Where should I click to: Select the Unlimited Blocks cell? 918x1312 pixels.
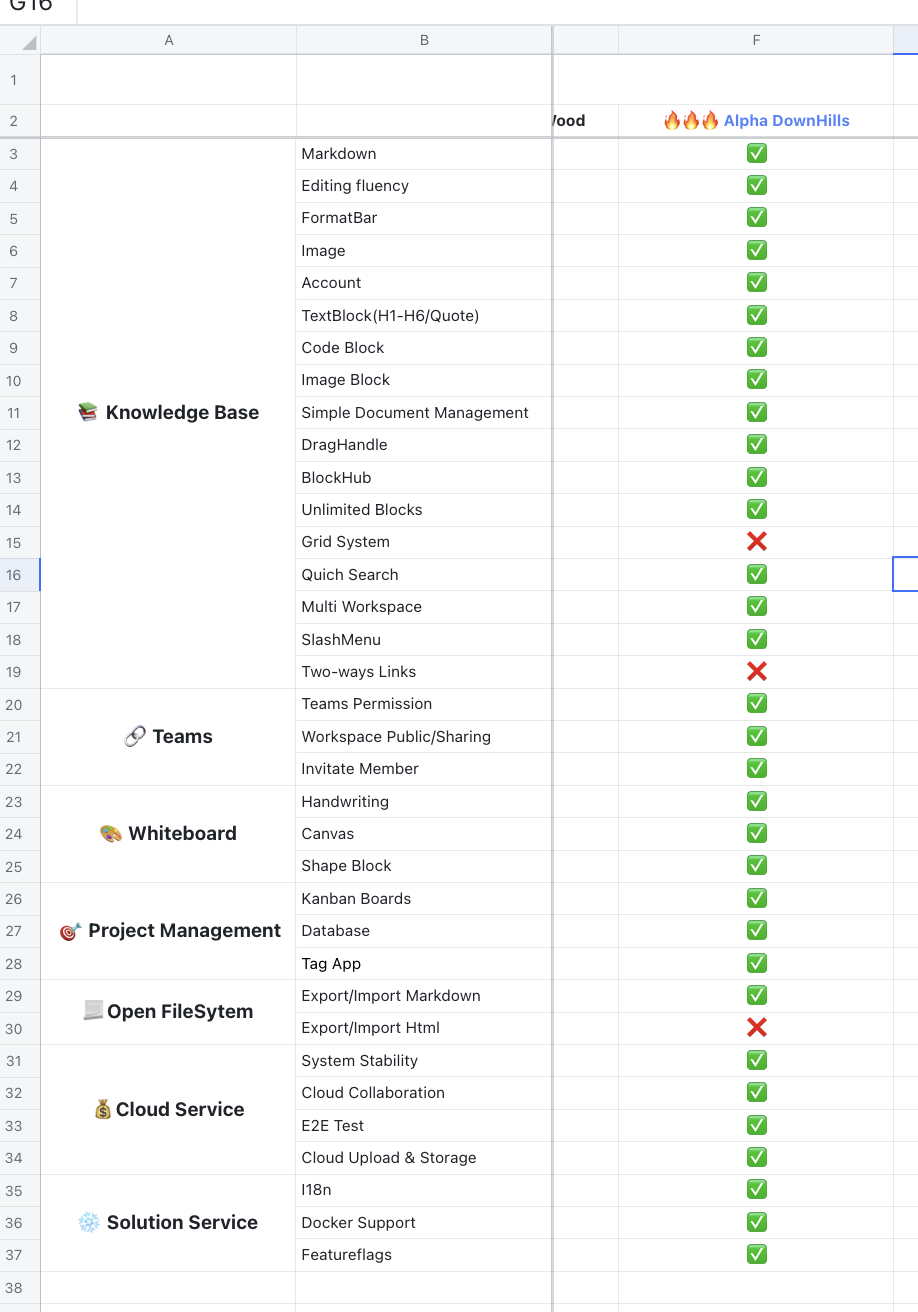[x=424, y=509]
